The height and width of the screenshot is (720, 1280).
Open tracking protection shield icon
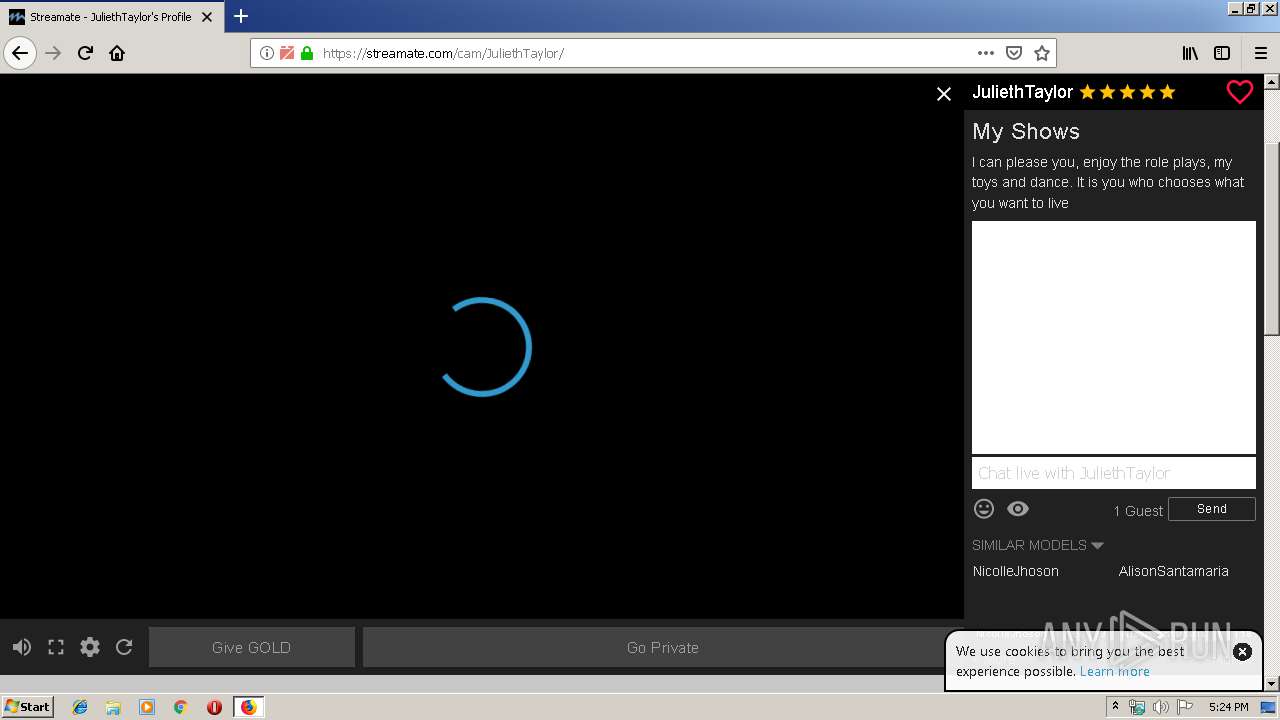click(287, 53)
